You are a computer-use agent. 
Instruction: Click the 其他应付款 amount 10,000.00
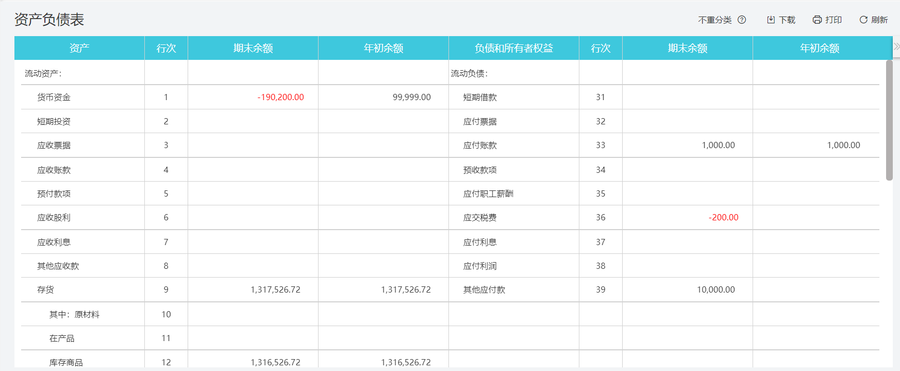(x=716, y=290)
